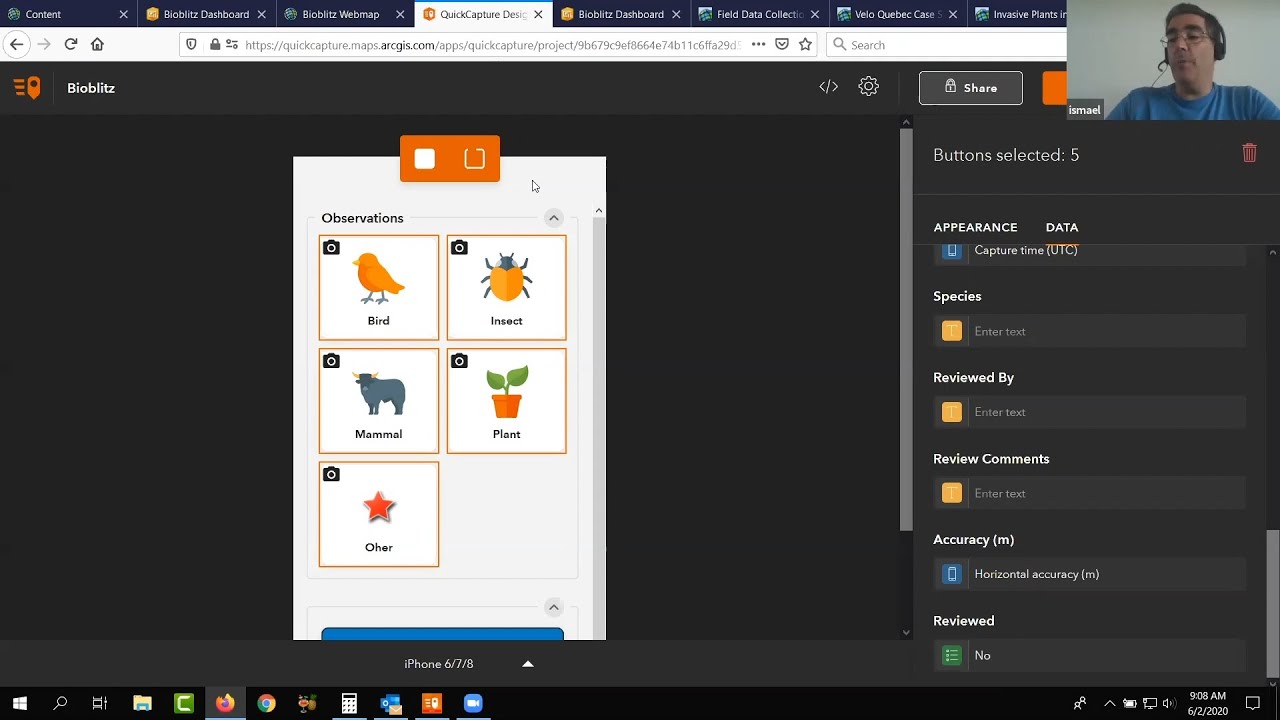Select the Oher capture button with red star
Viewport: 1280px width, 720px height.
coord(378,514)
